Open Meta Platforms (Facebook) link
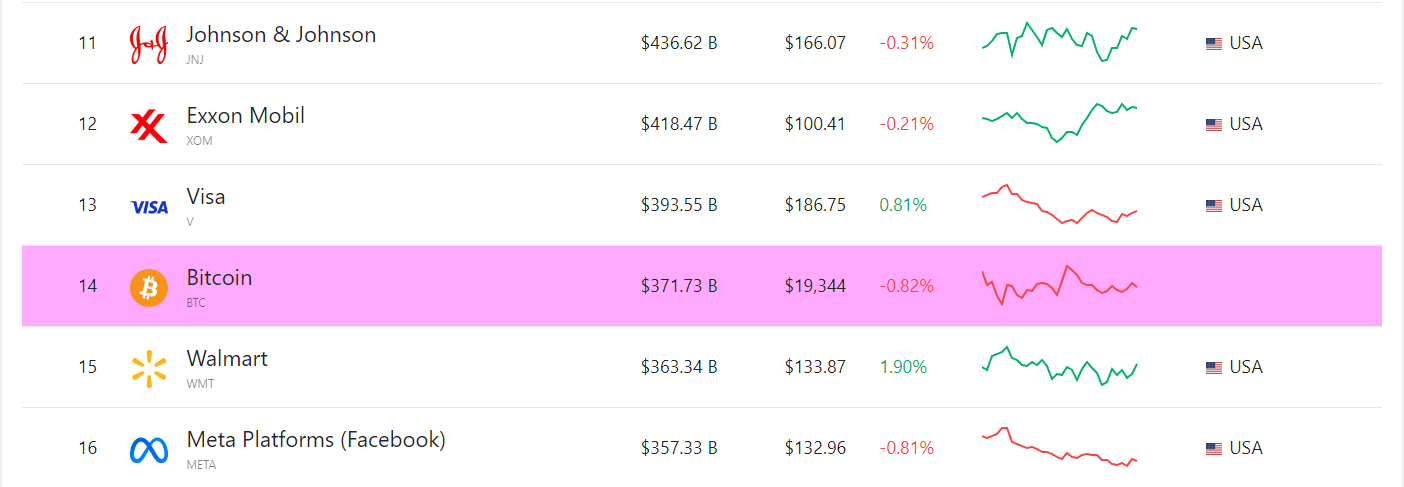The width and height of the screenshot is (1404, 487). (x=316, y=440)
